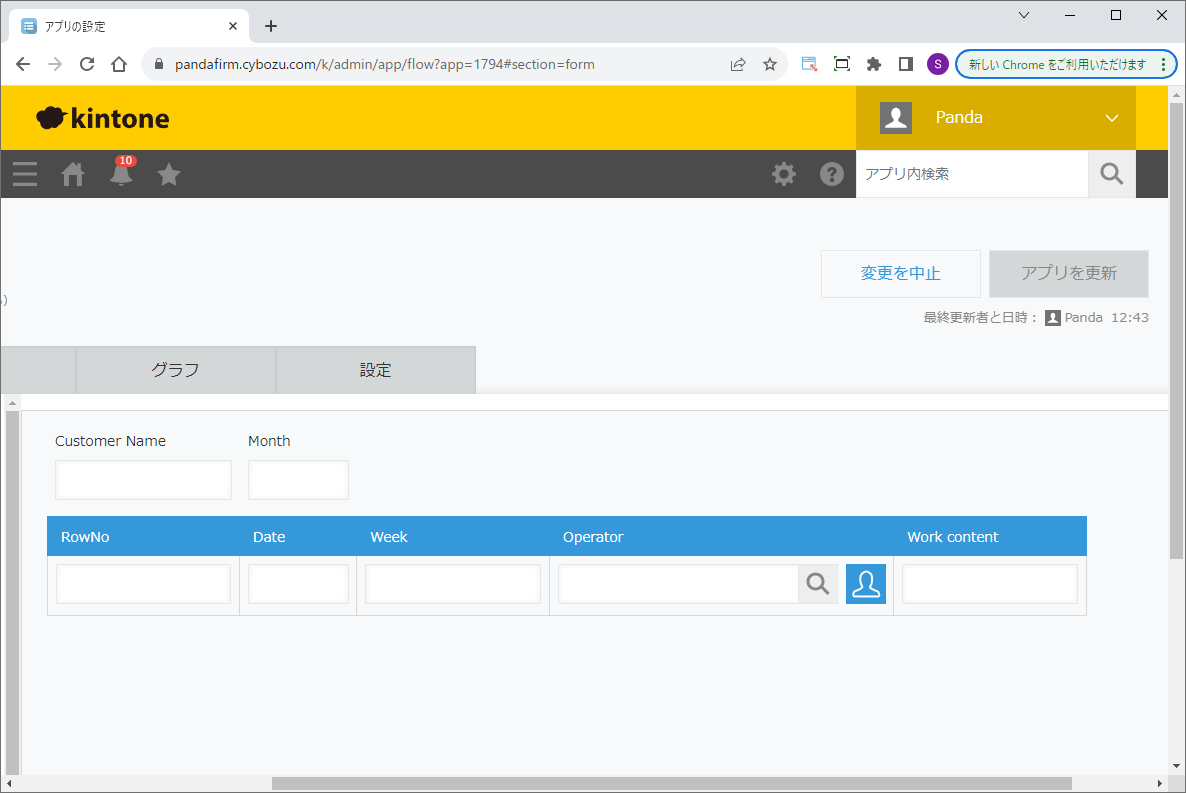The width and height of the screenshot is (1186, 793).
Task: Click the アプリ内検索 search box
Action: coord(971,174)
